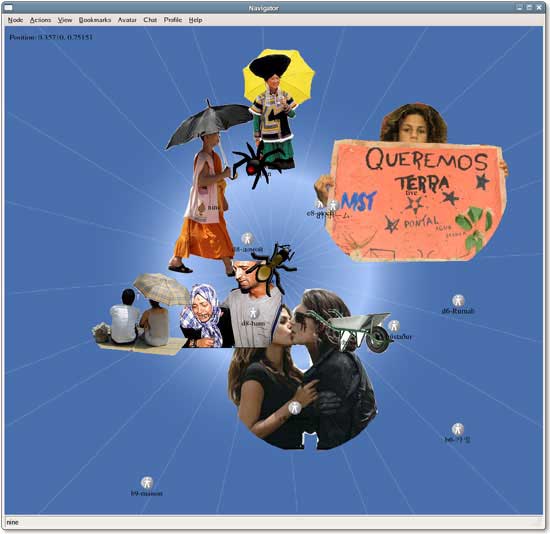Viewport: 550px width, 534px height.
Task: Maximize the Navigator window
Action: 529,7
